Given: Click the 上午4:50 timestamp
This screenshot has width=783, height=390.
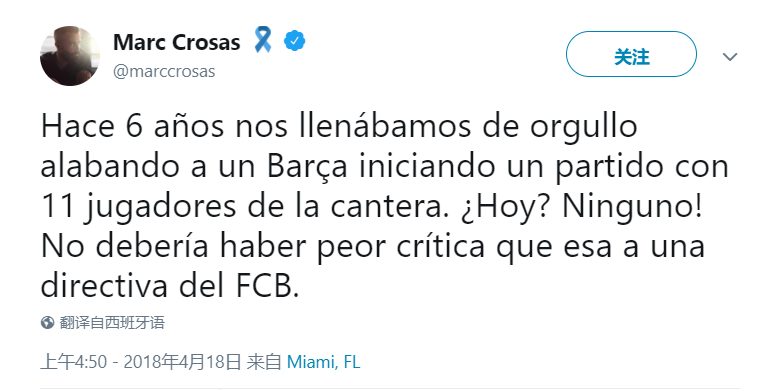Looking at the screenshot, I should pos(73,362).
